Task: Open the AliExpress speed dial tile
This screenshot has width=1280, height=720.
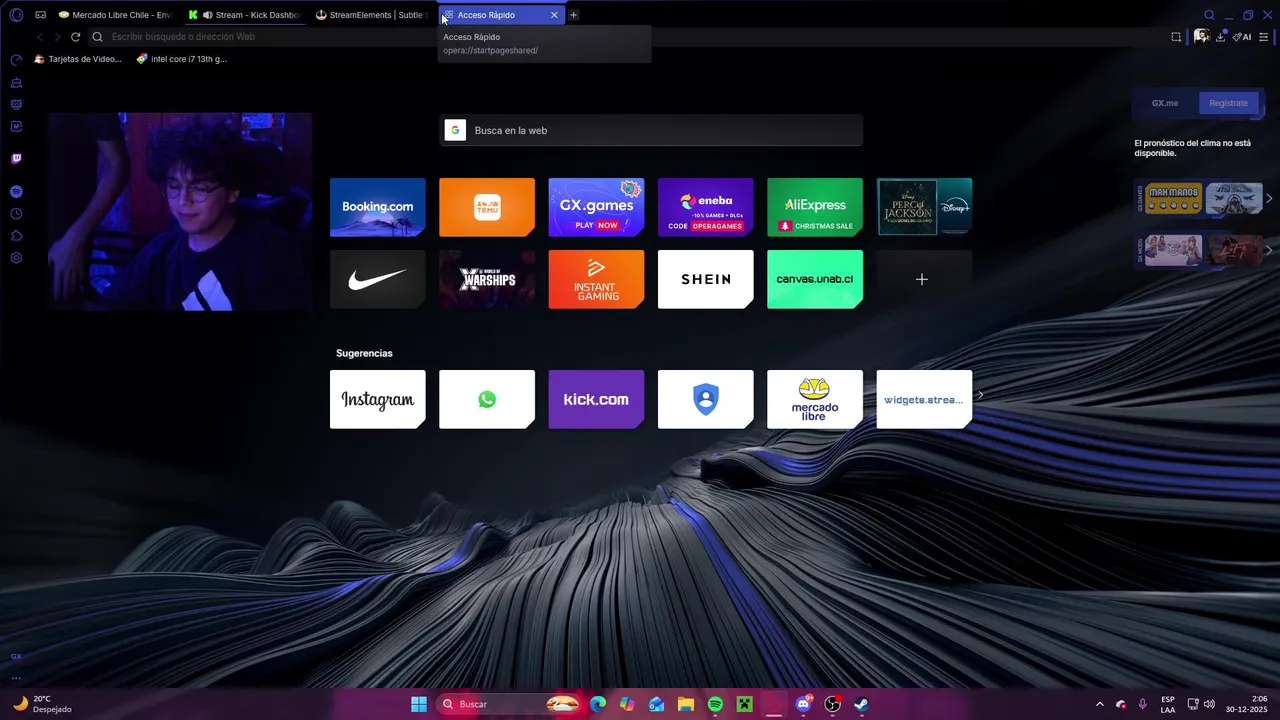Action: pos(815,207)
